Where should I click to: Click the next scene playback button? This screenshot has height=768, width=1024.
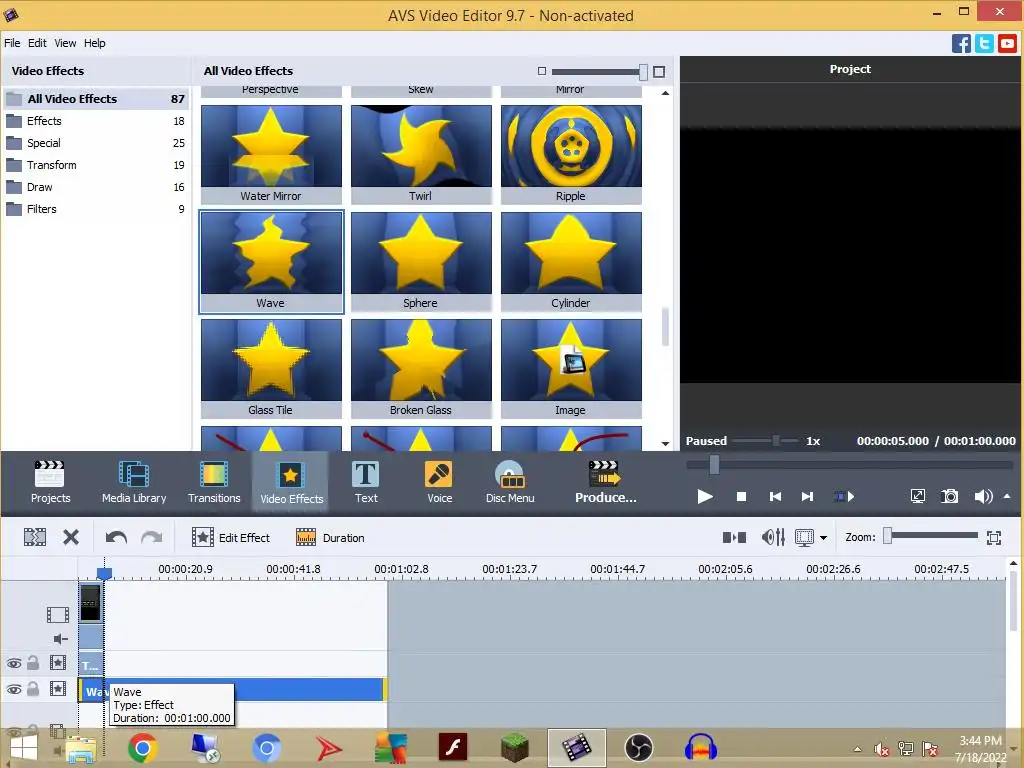click(x=844, y=497)
